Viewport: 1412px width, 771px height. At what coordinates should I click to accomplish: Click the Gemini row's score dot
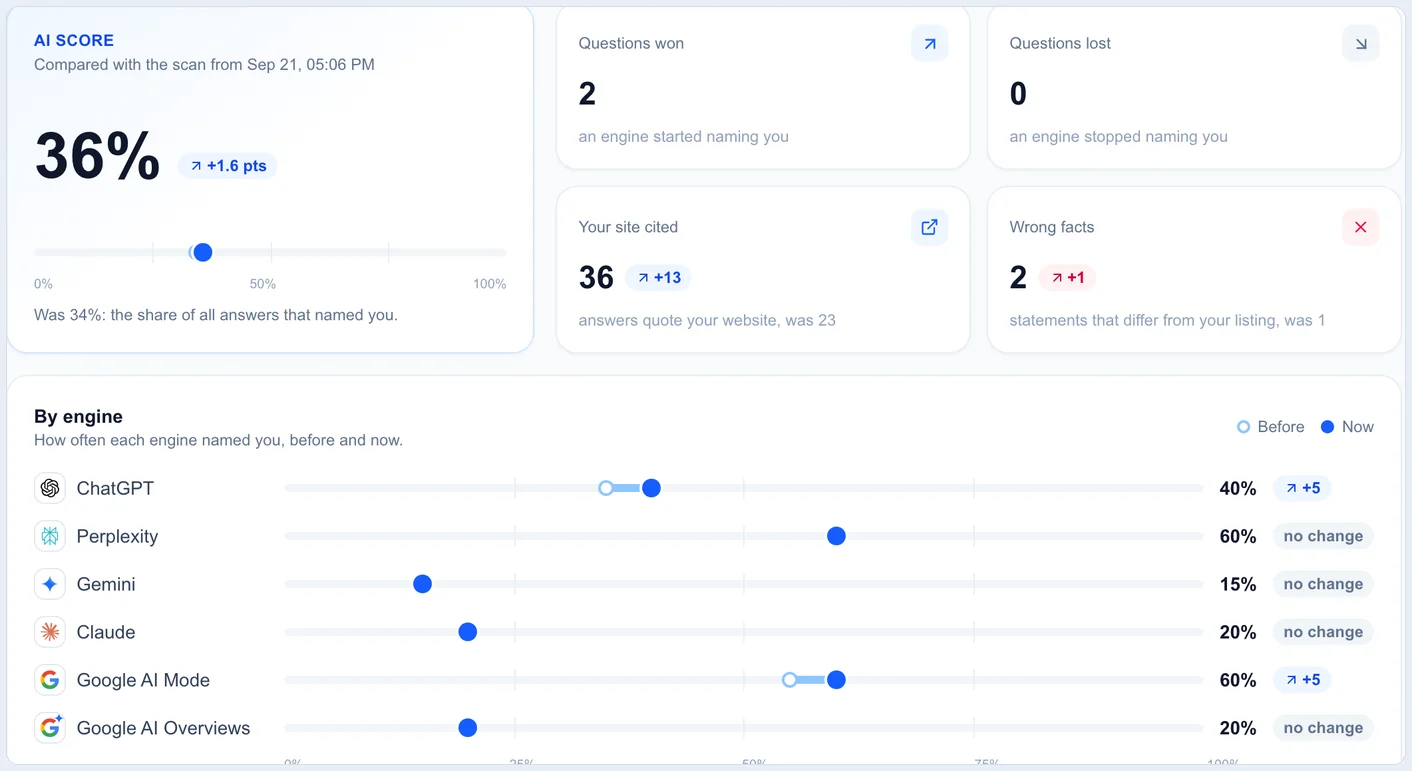[422, 584]
